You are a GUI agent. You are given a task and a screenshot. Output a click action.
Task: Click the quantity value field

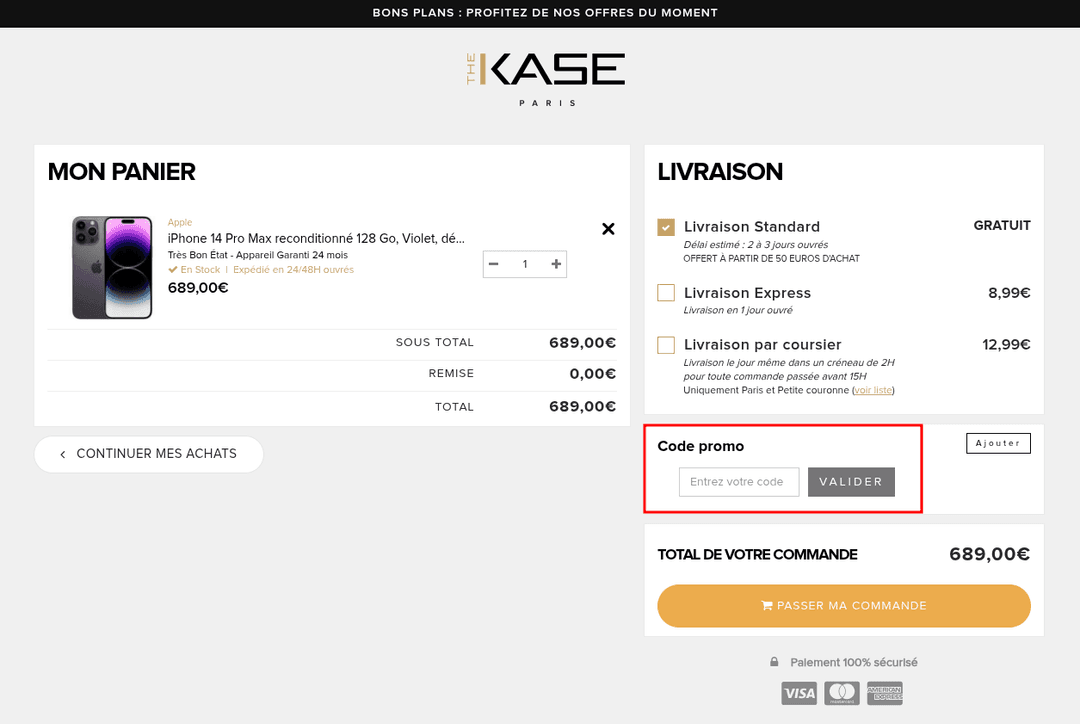525,264
